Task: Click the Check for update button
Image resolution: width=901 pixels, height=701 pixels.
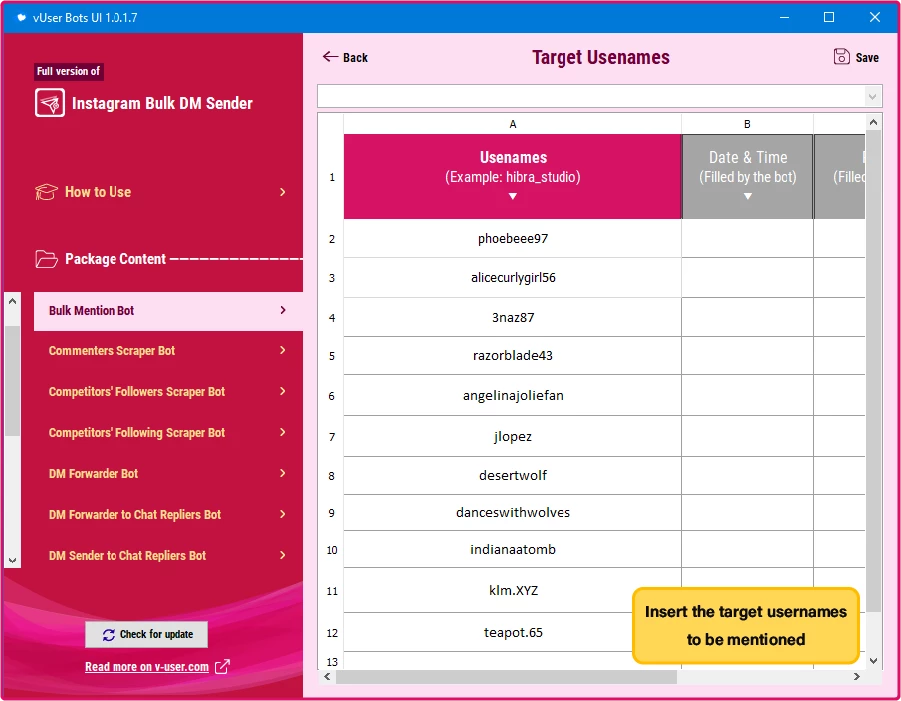Action: [x=147, y=634]
